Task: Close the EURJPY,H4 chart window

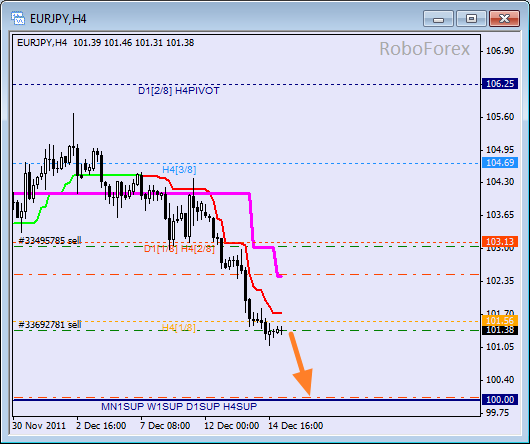Action: point(504,19)
